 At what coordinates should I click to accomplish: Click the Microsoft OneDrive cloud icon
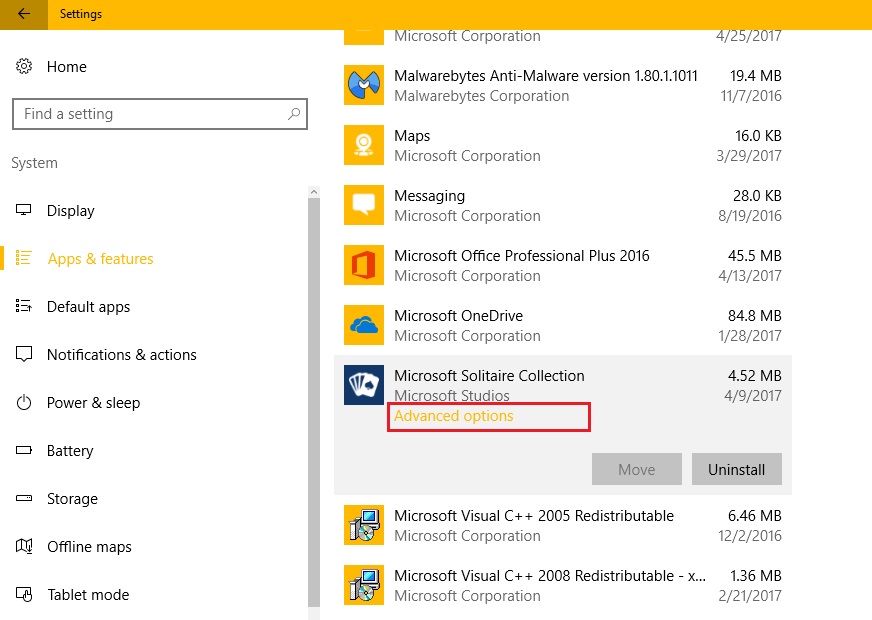363,326
